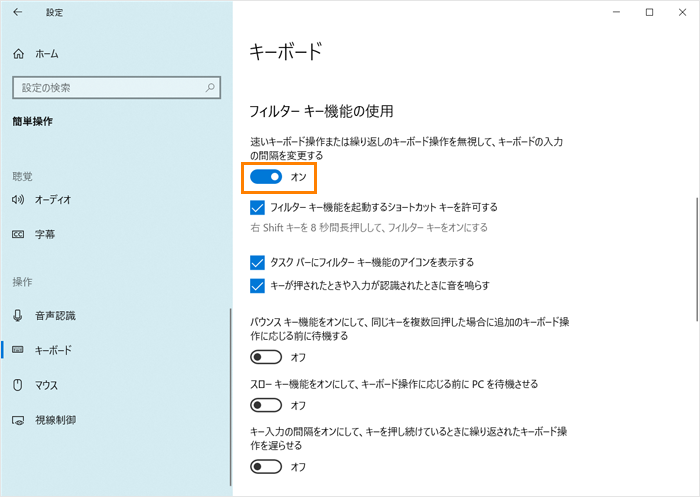Close the 設定 window

click(x=682, y=13)
